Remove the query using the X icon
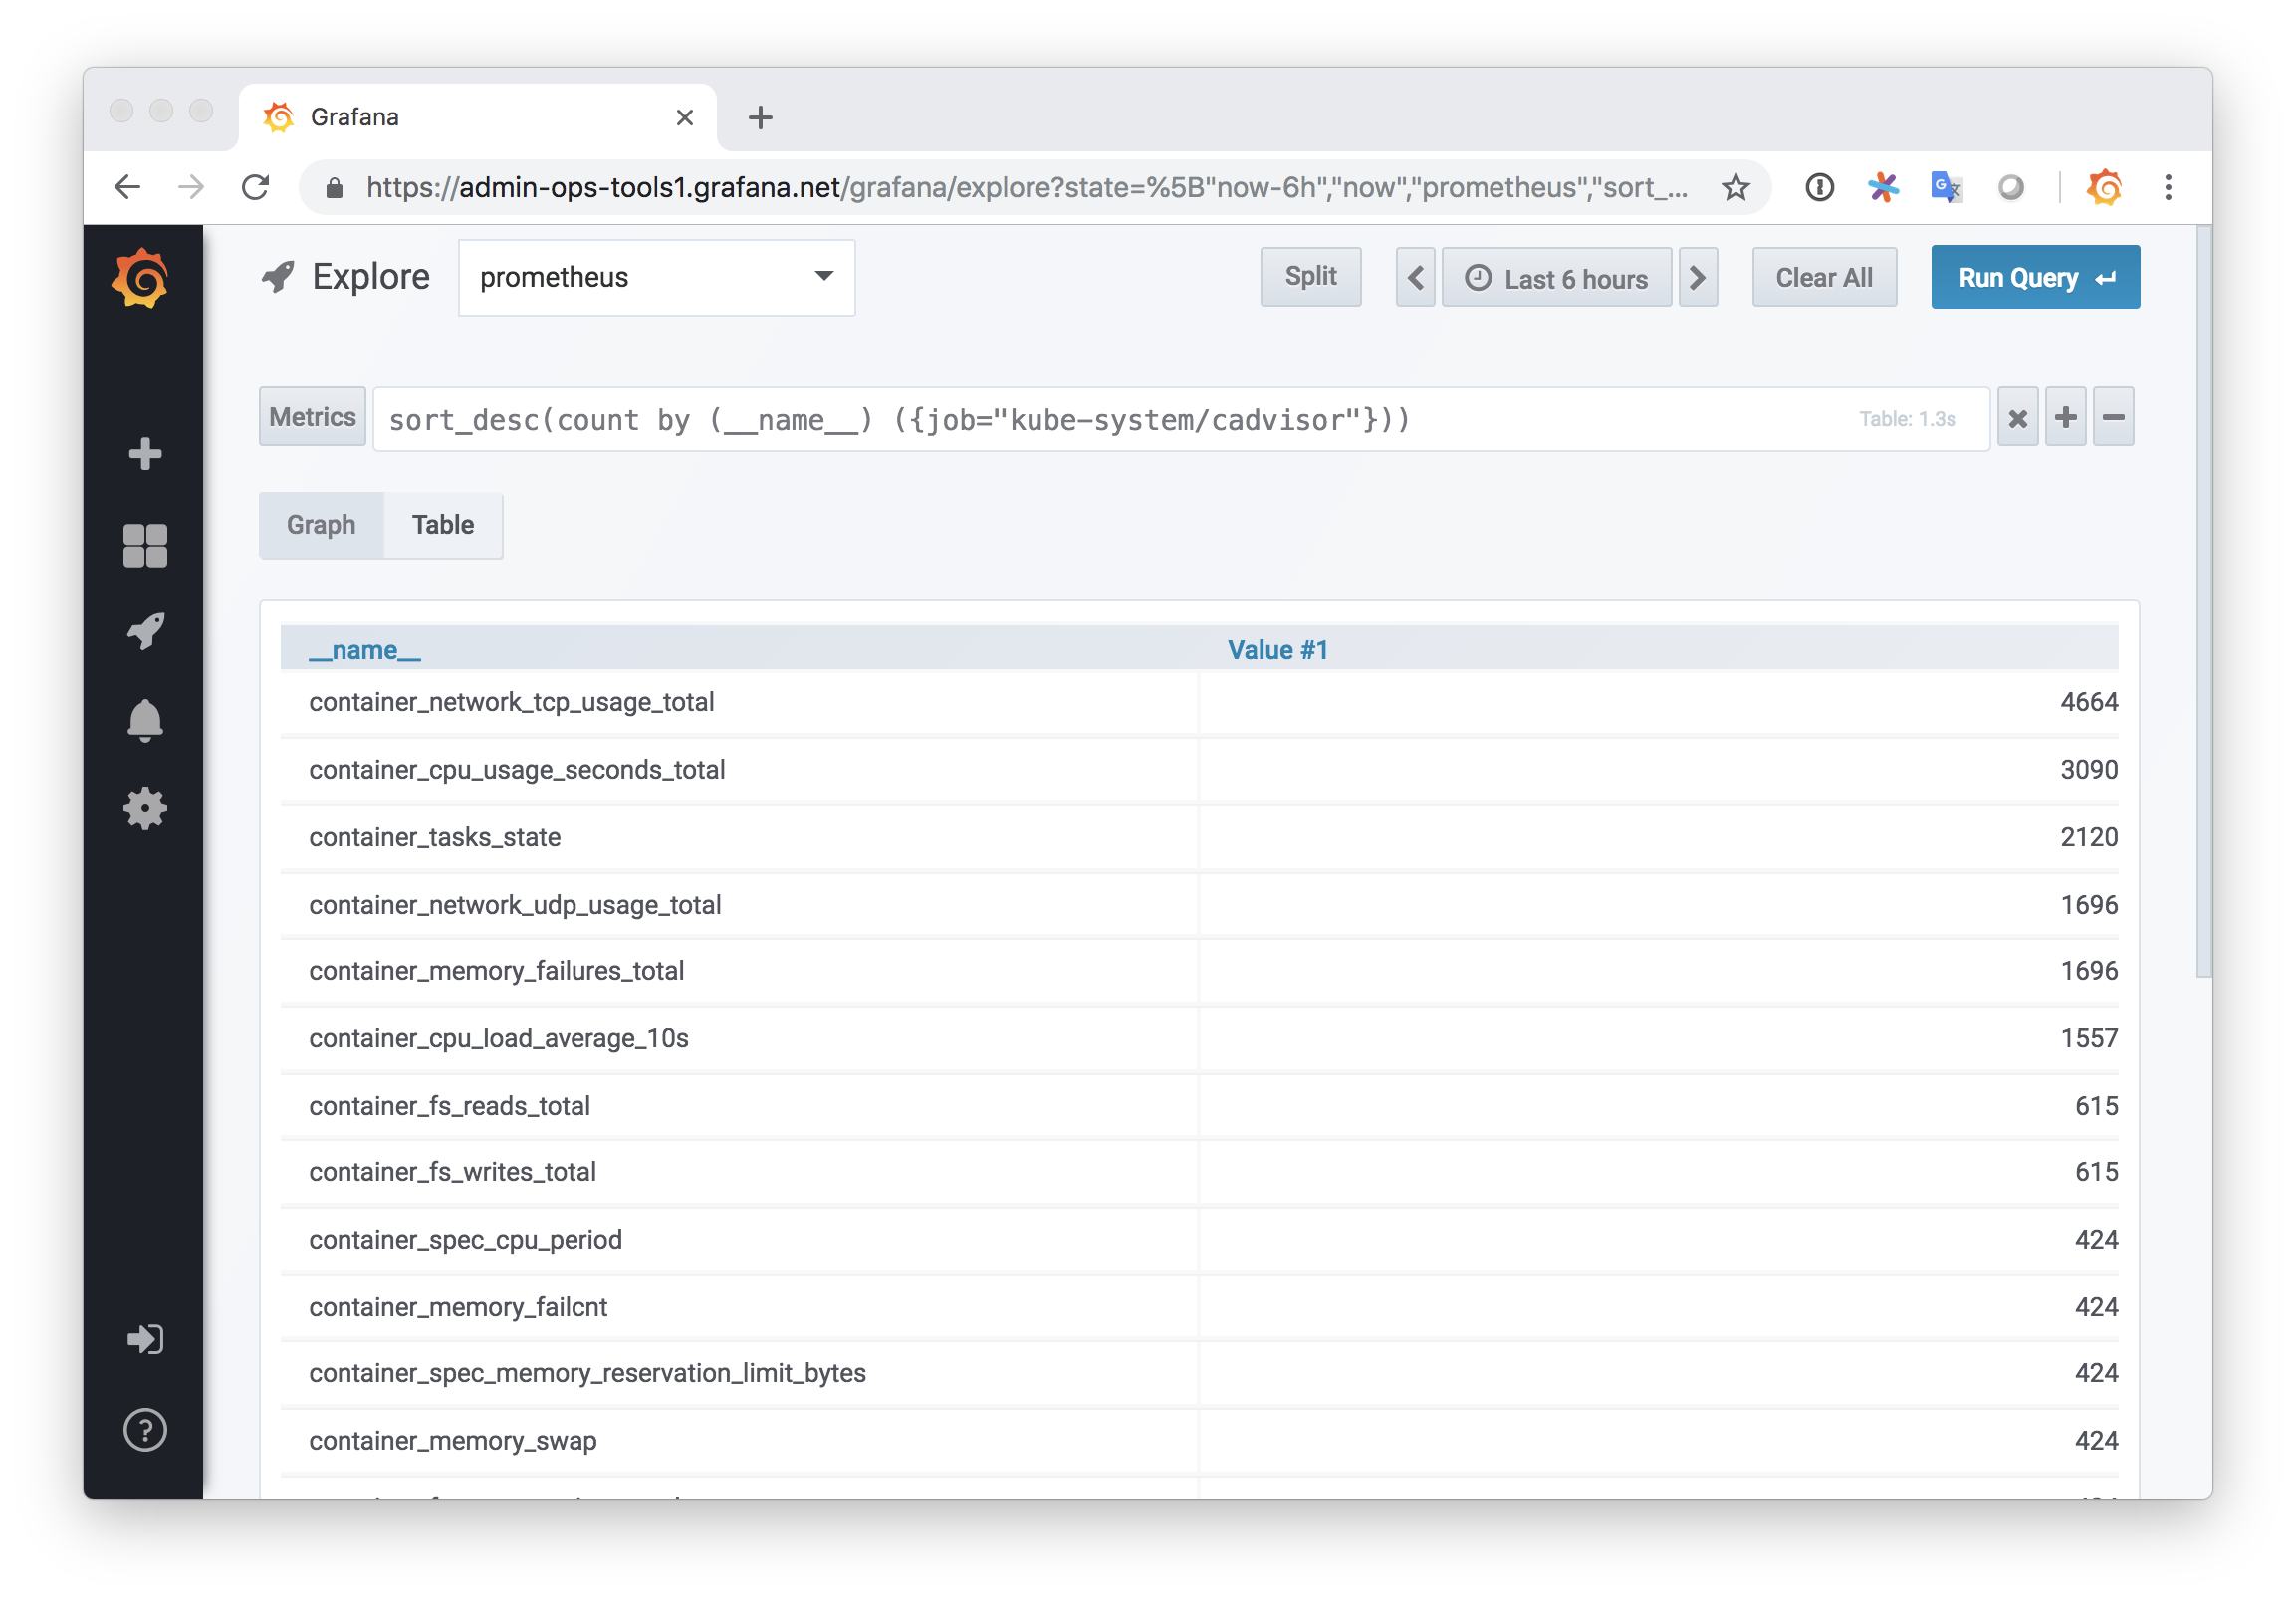 click(x=2017, y=417)
